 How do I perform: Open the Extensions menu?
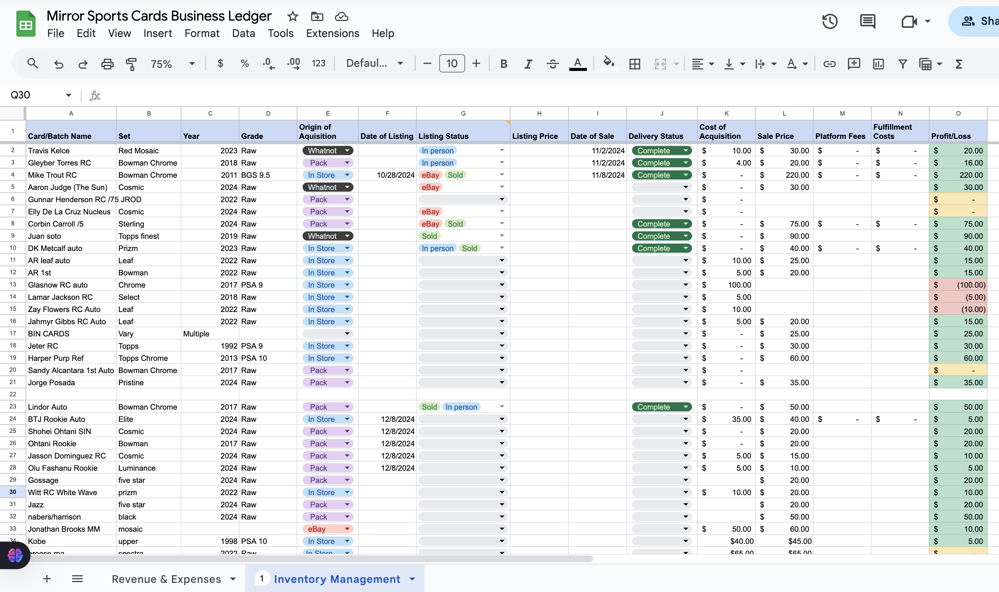click(x=333, y=33)
